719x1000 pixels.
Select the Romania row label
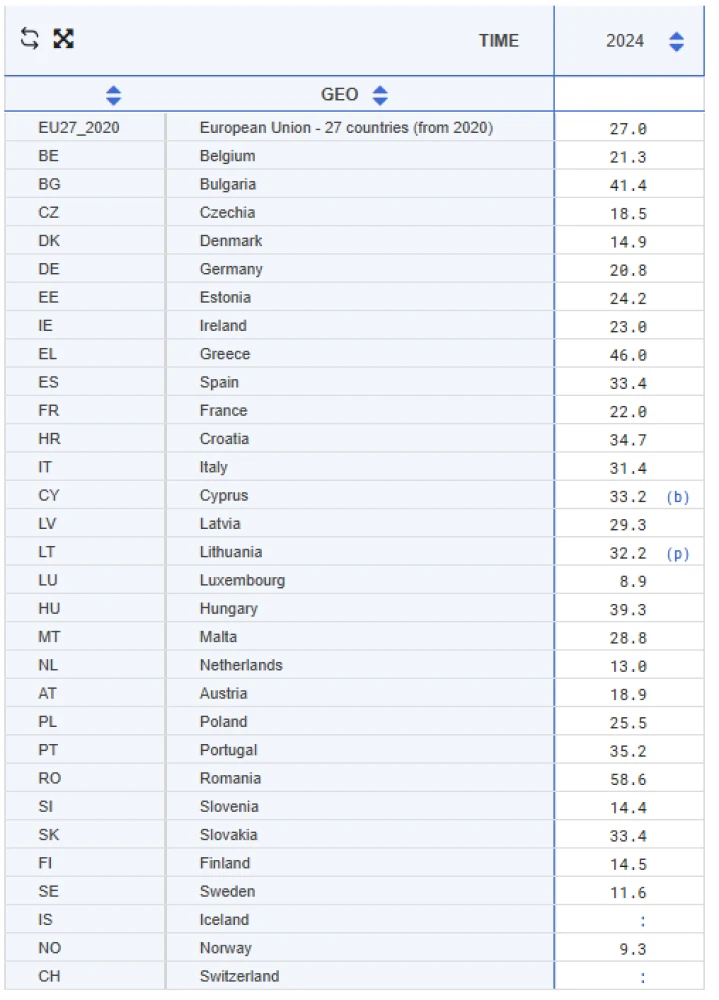[230, 778]
